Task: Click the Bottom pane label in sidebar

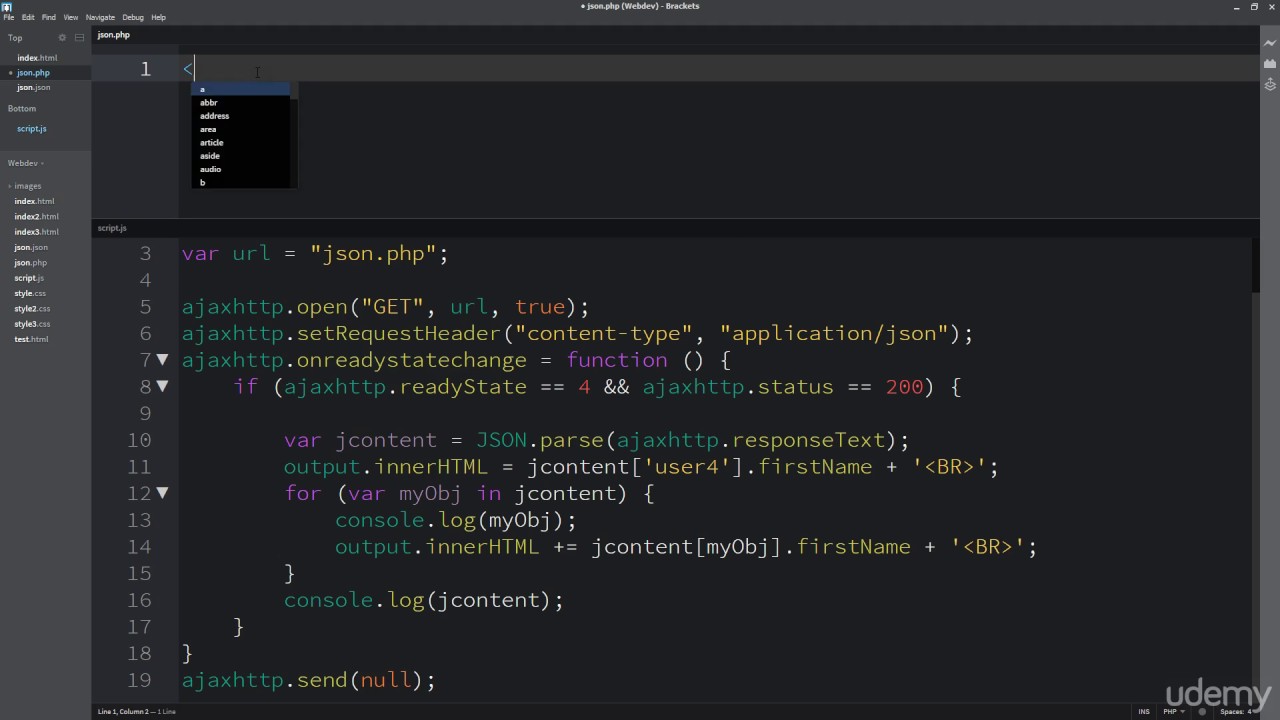Action: pos(22,108)
